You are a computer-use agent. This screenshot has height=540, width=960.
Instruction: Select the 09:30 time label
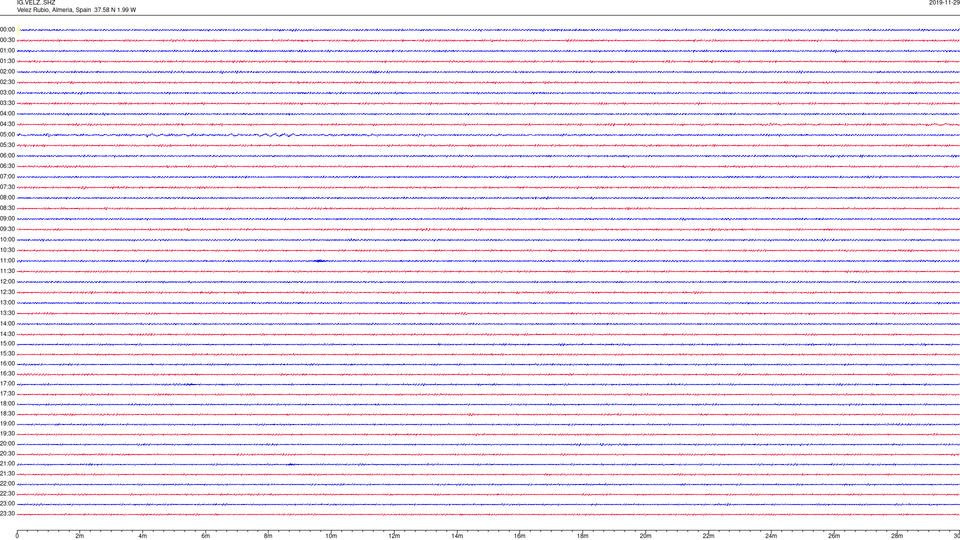(7, 229)
